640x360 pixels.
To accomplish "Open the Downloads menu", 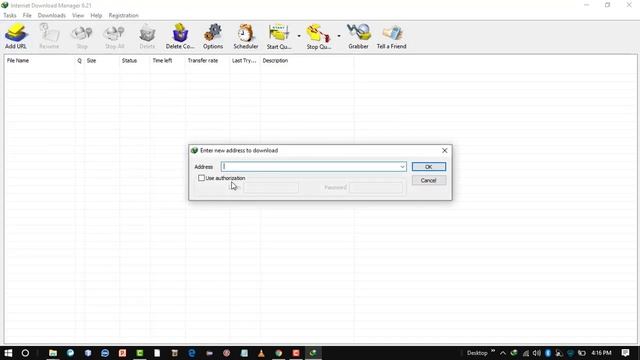I will point(51,16).
